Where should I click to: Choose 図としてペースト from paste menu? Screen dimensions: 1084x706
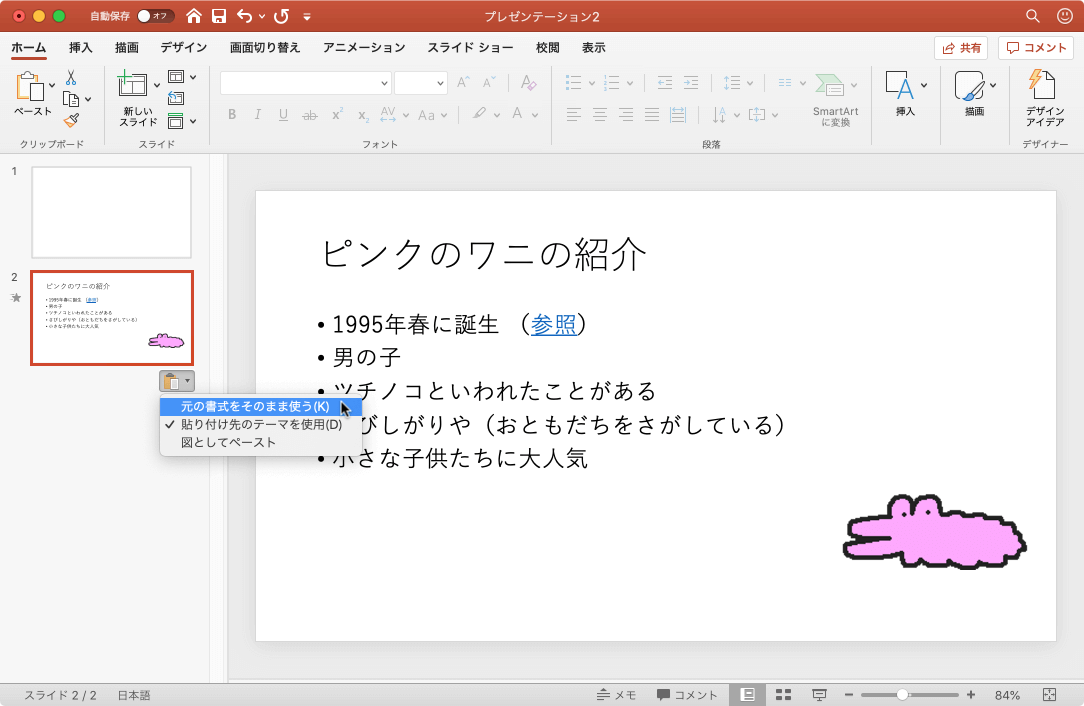coord(228,442)
